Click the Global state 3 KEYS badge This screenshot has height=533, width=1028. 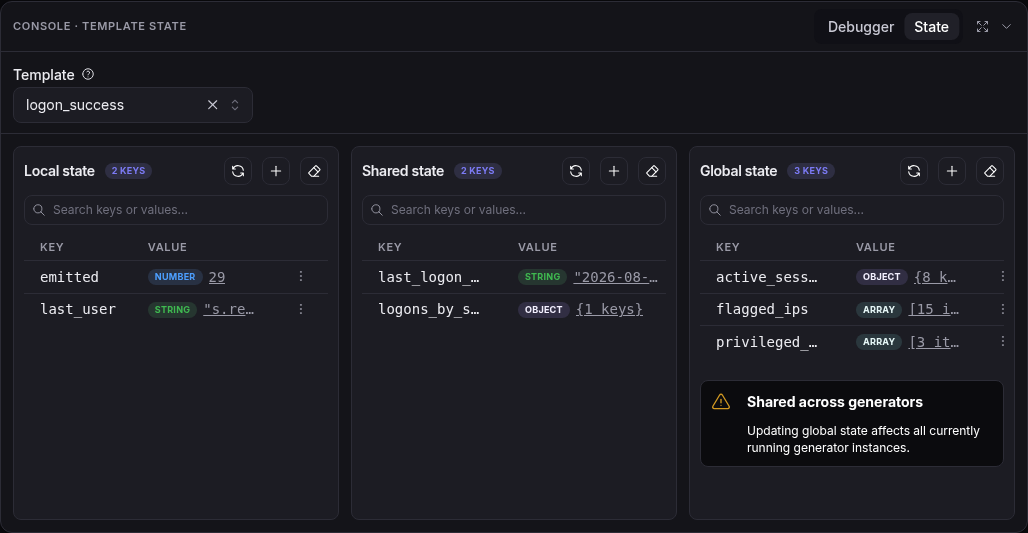tap(811, 170)
